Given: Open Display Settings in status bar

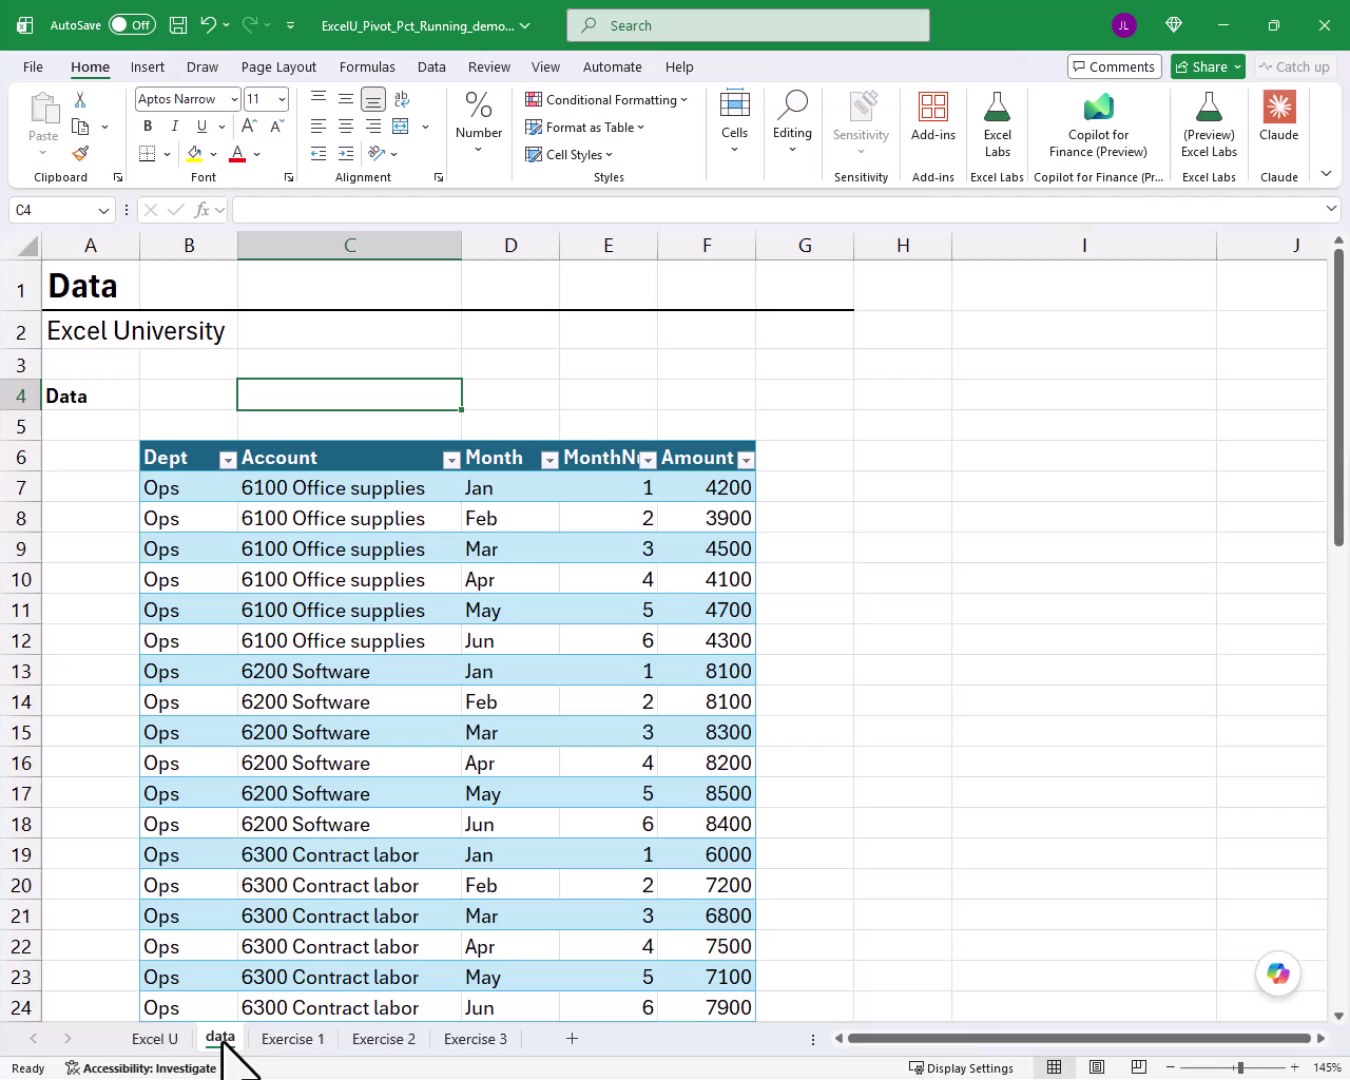Looking at the screenshot, I should (961, 1068).
